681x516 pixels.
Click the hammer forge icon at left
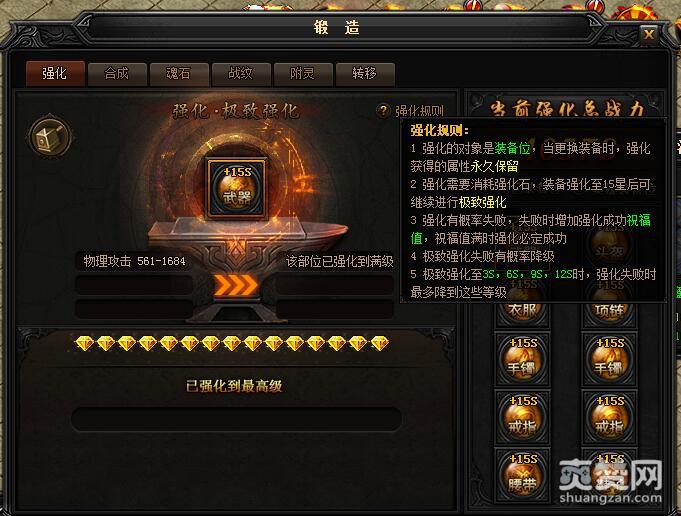coord(50,137)
